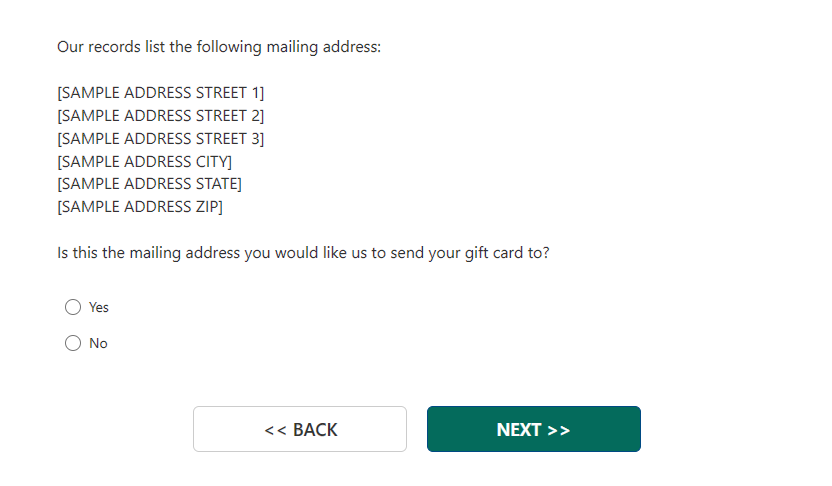Click the word "NEXT" on the green button

click(519, 430)
